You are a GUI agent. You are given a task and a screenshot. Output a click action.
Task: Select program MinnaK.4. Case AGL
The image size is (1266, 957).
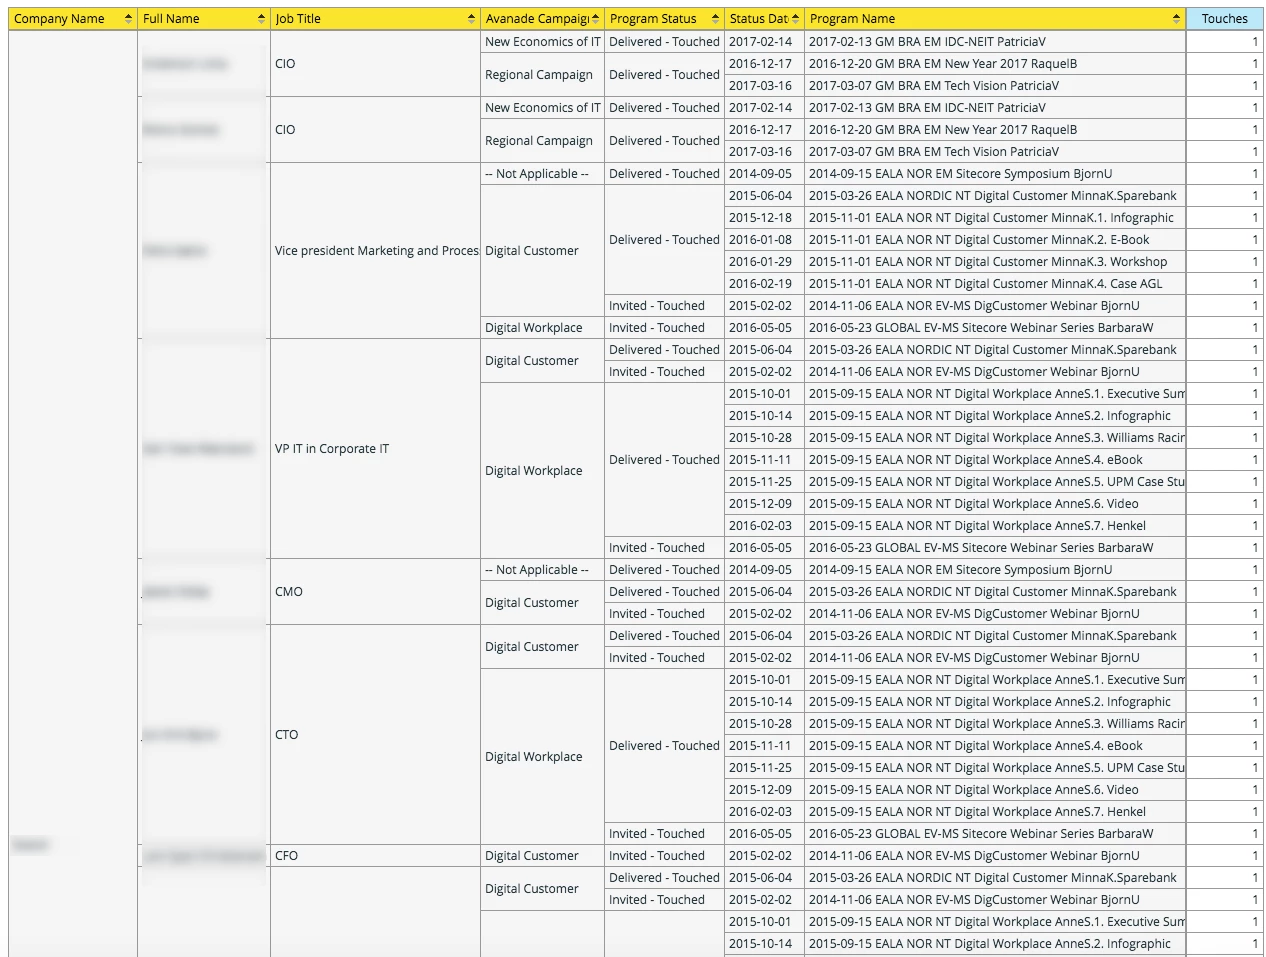995,284
